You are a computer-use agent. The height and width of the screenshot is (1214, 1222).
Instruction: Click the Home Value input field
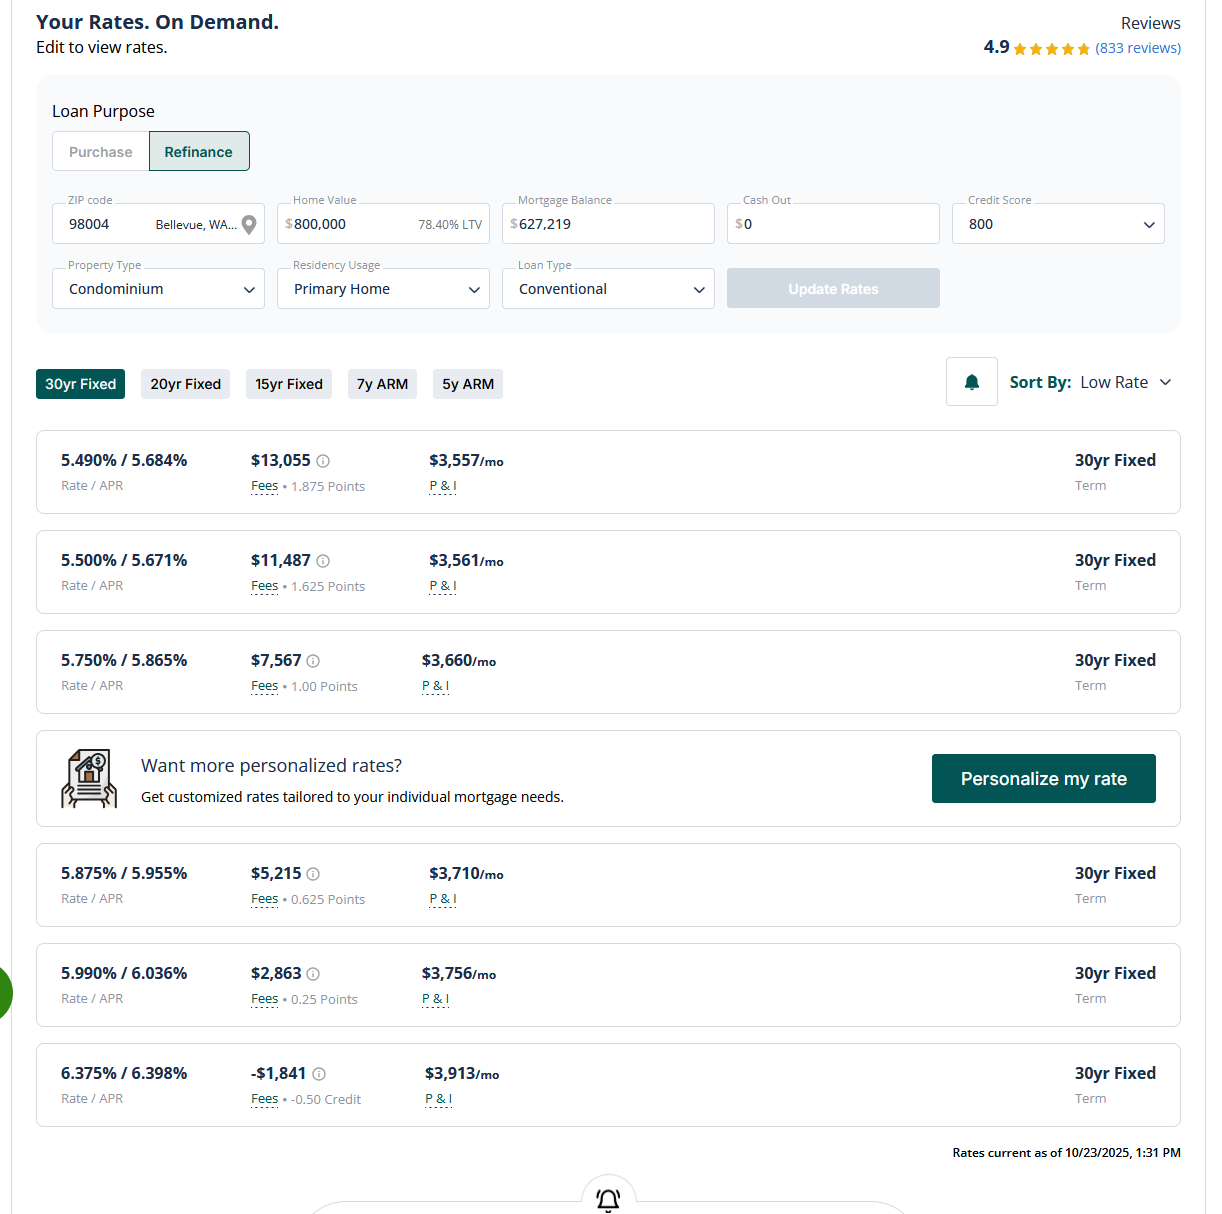coord(350,224)
